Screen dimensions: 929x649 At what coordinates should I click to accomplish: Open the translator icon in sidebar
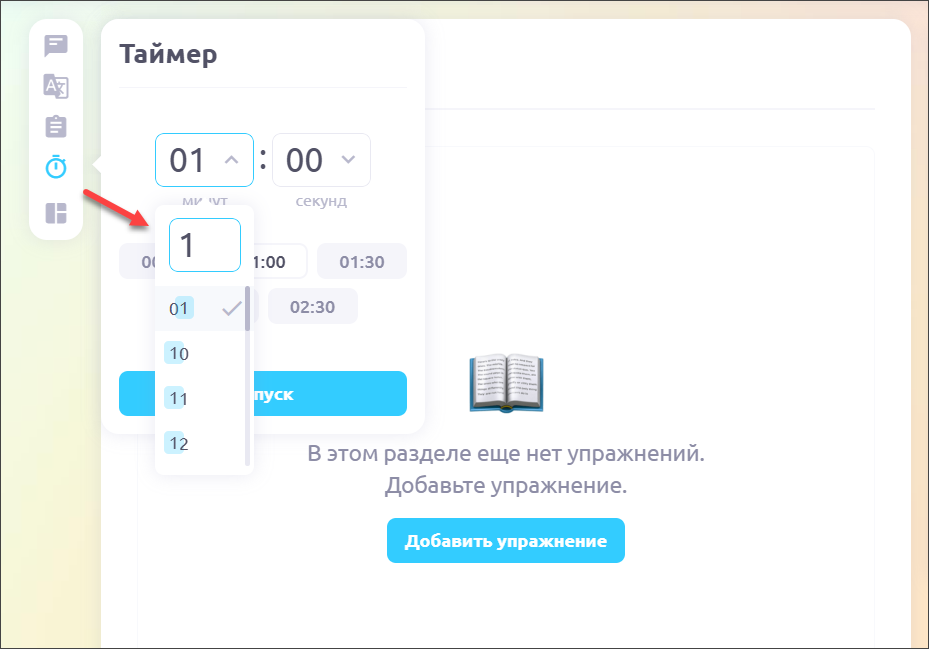click(56, 86)
